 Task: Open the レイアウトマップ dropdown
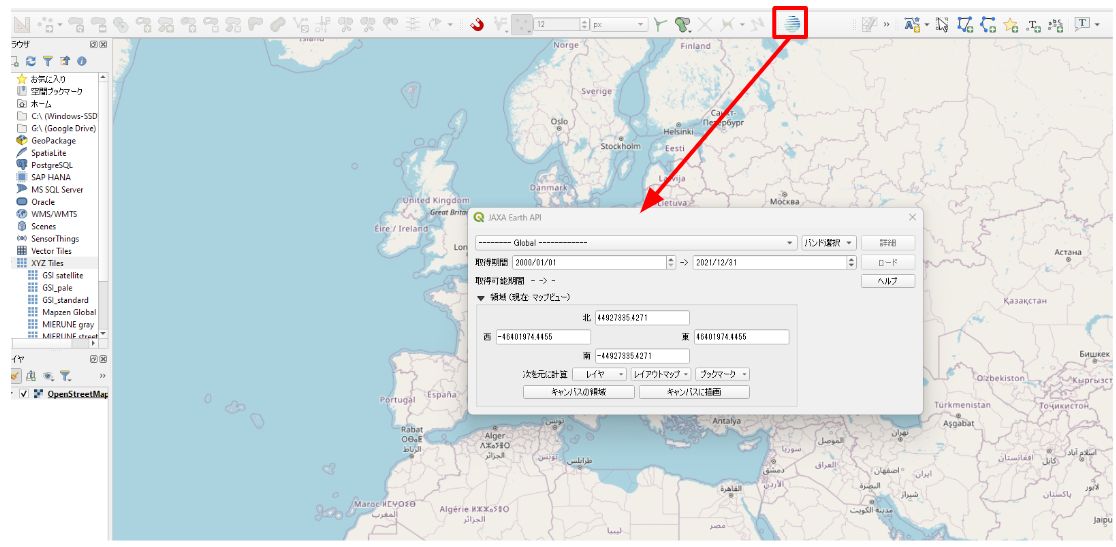pyautogui.click(x=660, y=374)
